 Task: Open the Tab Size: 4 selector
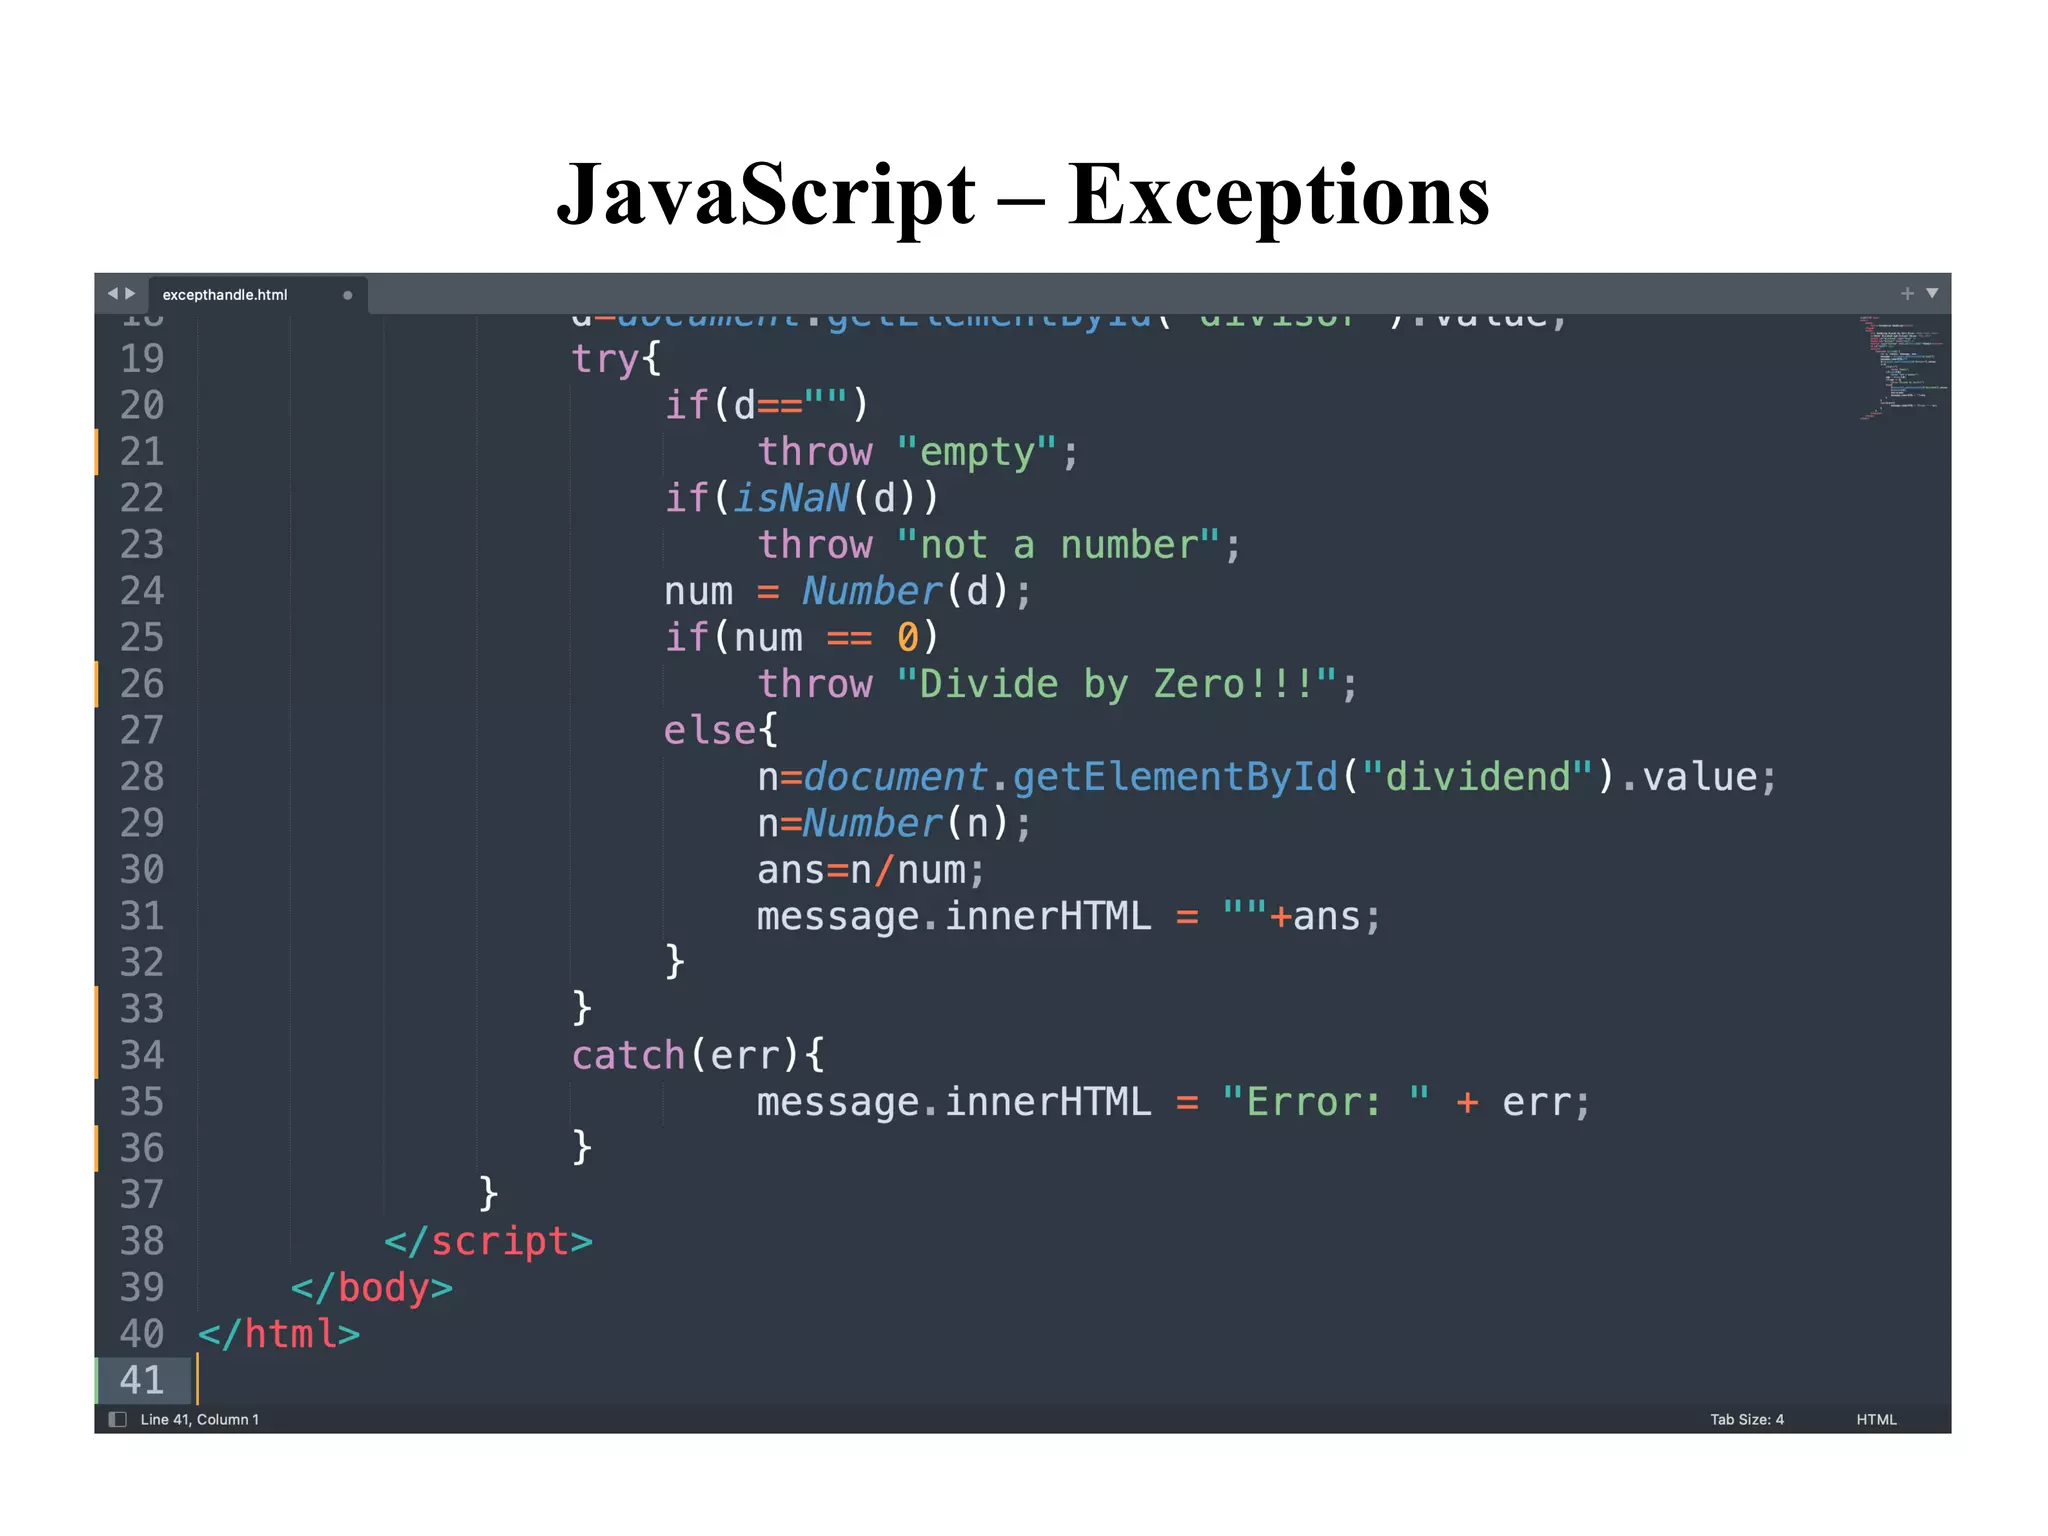tap(1747, 1419)
